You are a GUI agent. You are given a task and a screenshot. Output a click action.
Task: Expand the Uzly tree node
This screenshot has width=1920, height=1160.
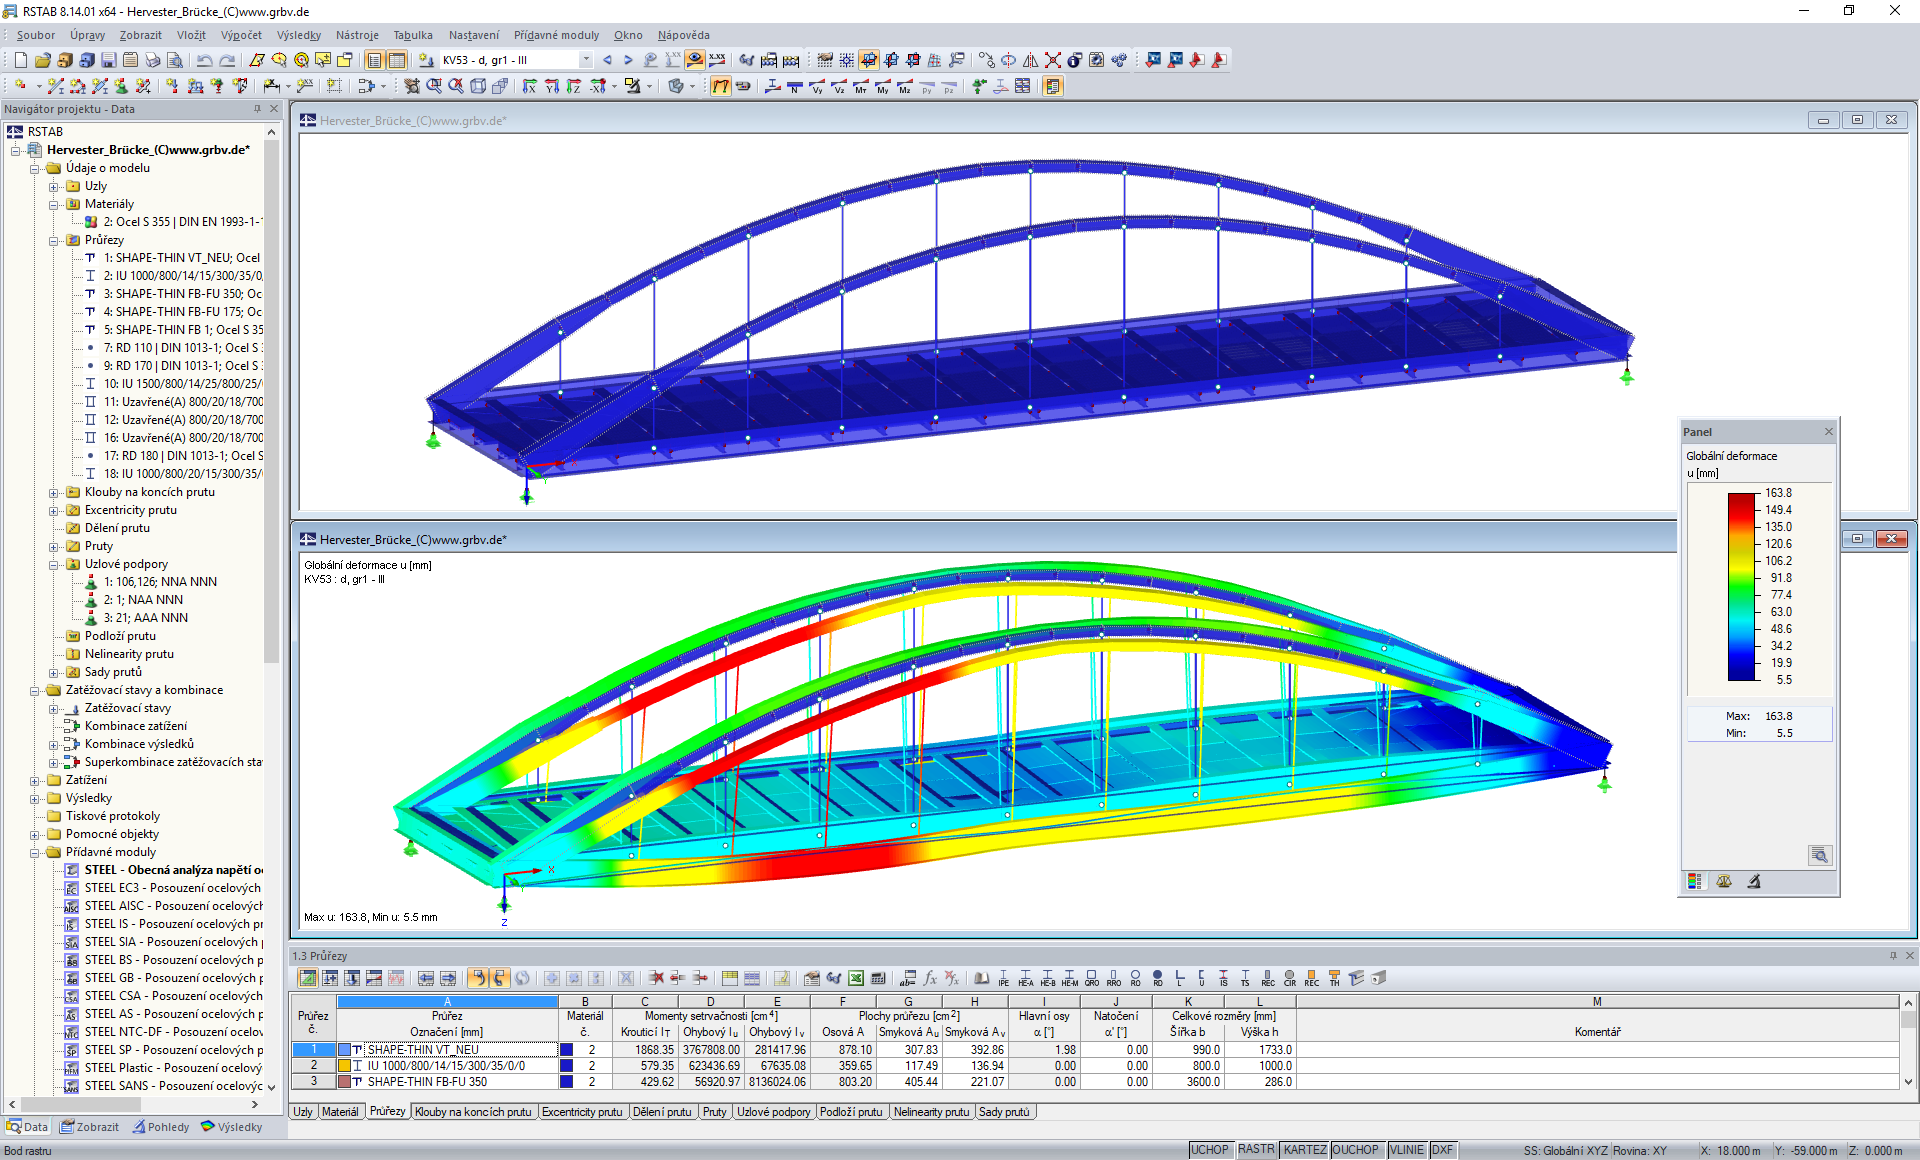[56, 186]
